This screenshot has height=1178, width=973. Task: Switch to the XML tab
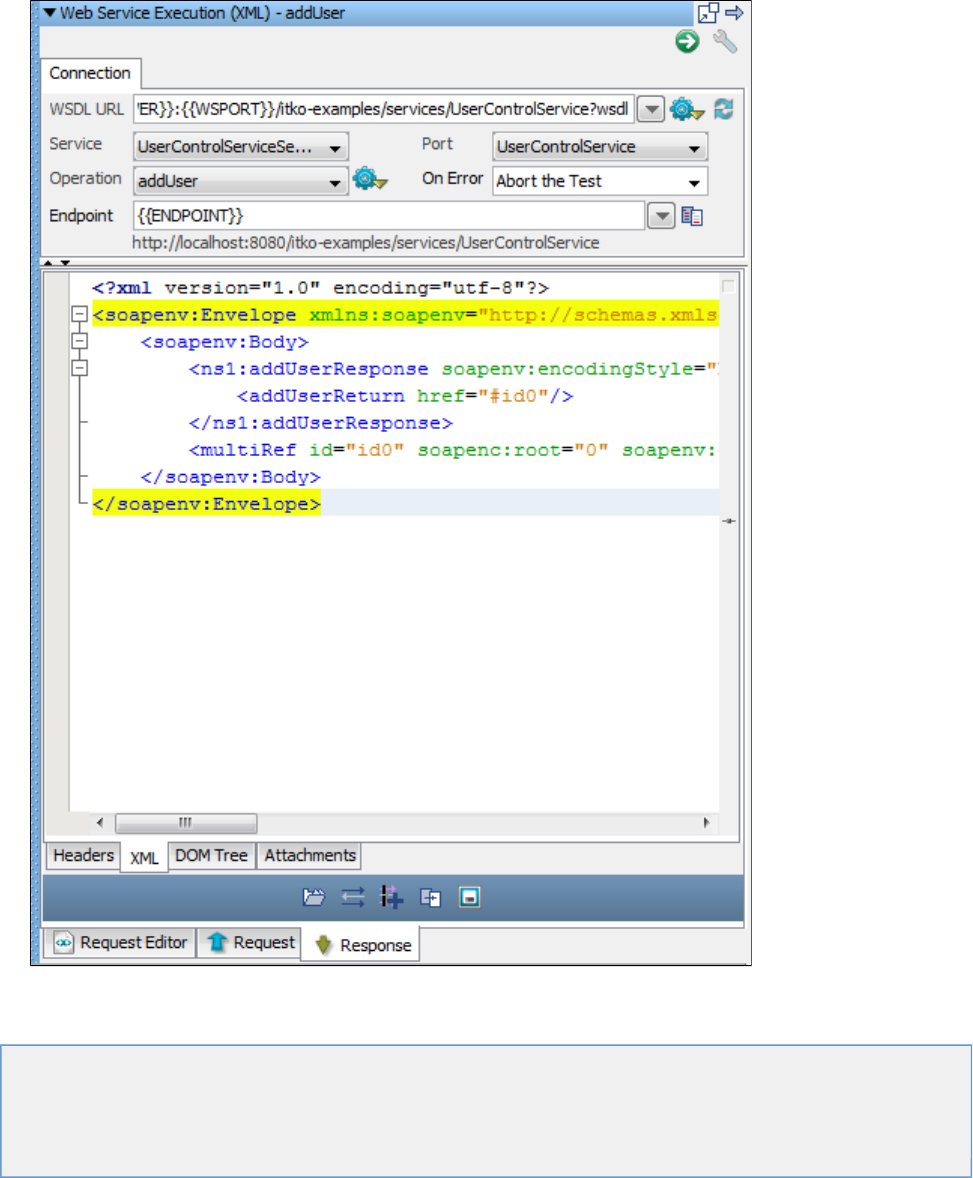144,858
